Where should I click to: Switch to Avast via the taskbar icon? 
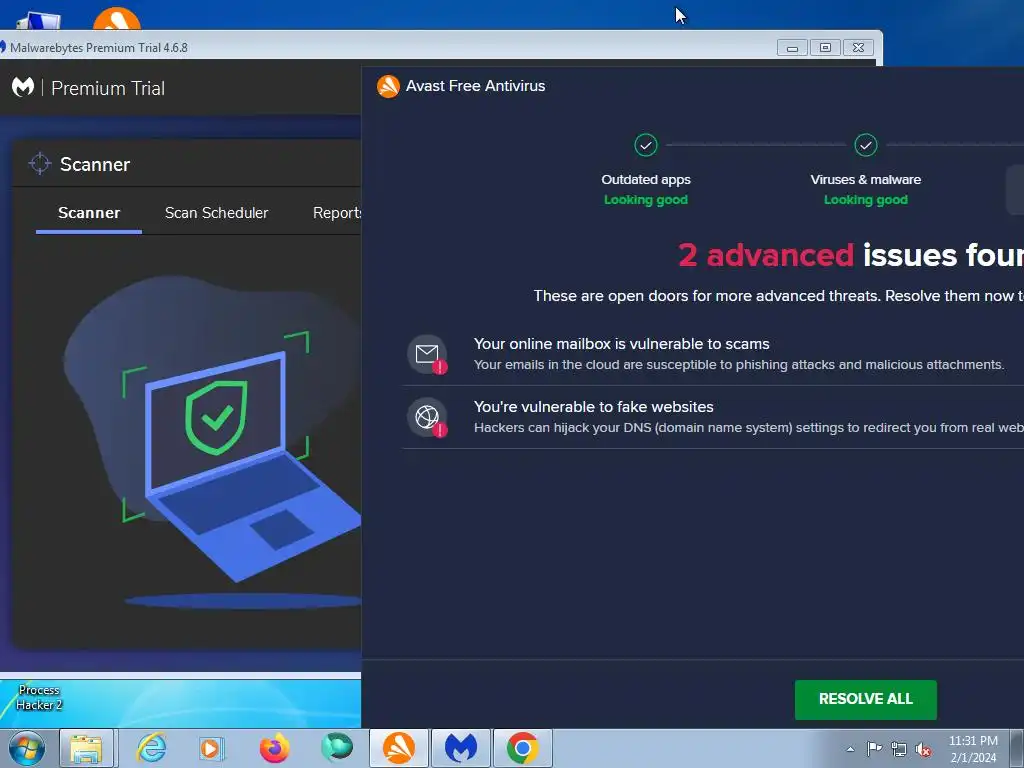[398, 748]
